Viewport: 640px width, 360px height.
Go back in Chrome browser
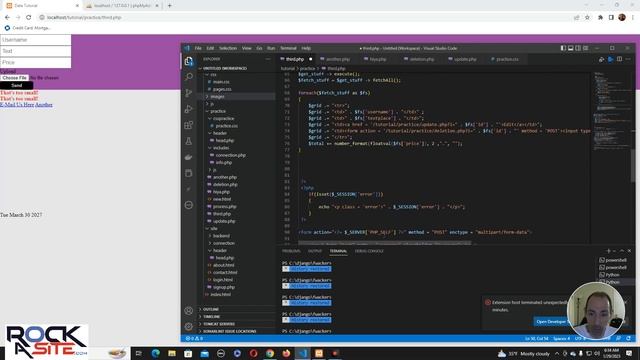(x=7, y=18)
